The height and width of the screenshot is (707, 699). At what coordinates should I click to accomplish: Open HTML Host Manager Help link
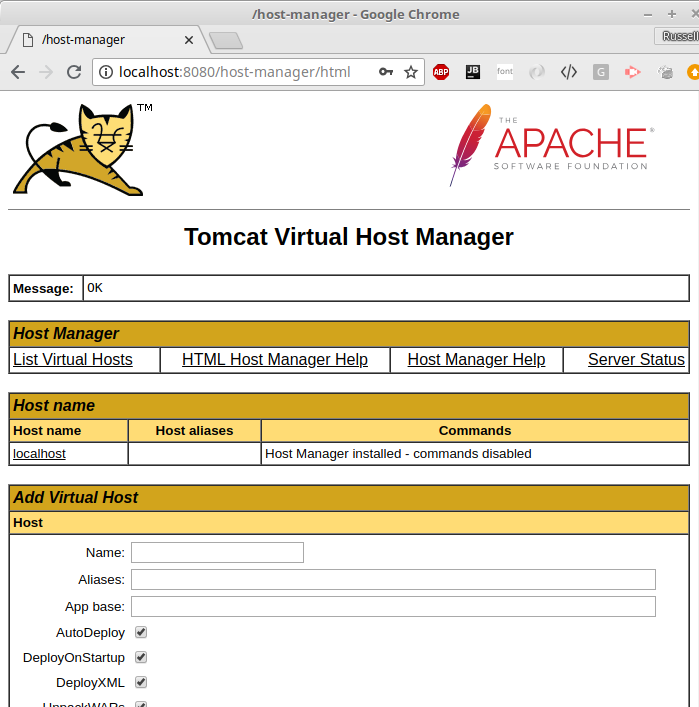(x=275, y=359)
